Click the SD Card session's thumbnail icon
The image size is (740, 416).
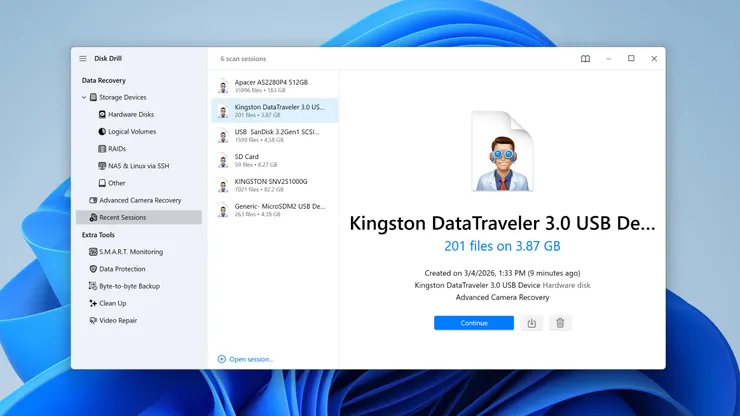(x=223, y=161)
